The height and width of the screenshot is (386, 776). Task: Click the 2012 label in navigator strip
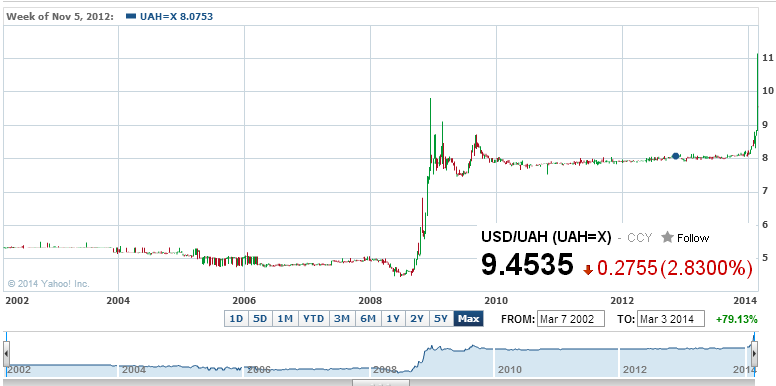pyautogui.click(x=635, y=369)
